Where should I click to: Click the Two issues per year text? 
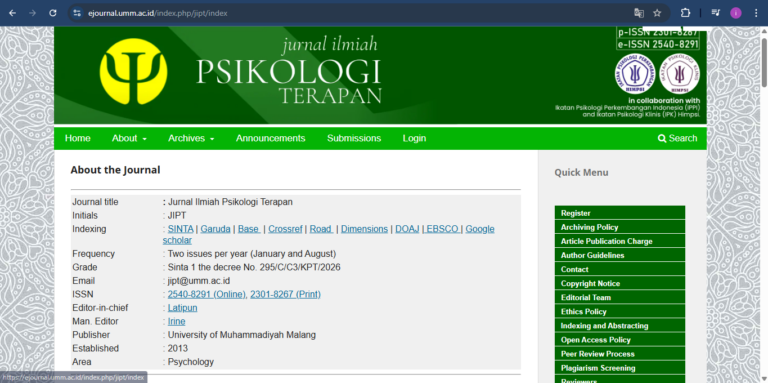pyautogui.click(x=252, y=254)
